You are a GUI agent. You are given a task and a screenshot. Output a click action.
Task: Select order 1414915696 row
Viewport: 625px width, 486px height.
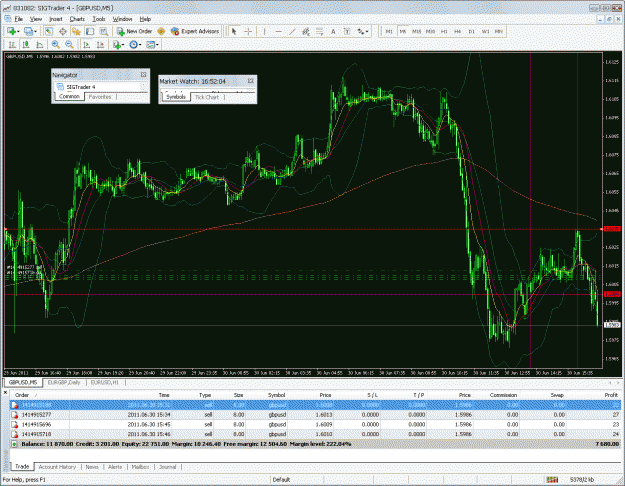click(x=315, y=425)
